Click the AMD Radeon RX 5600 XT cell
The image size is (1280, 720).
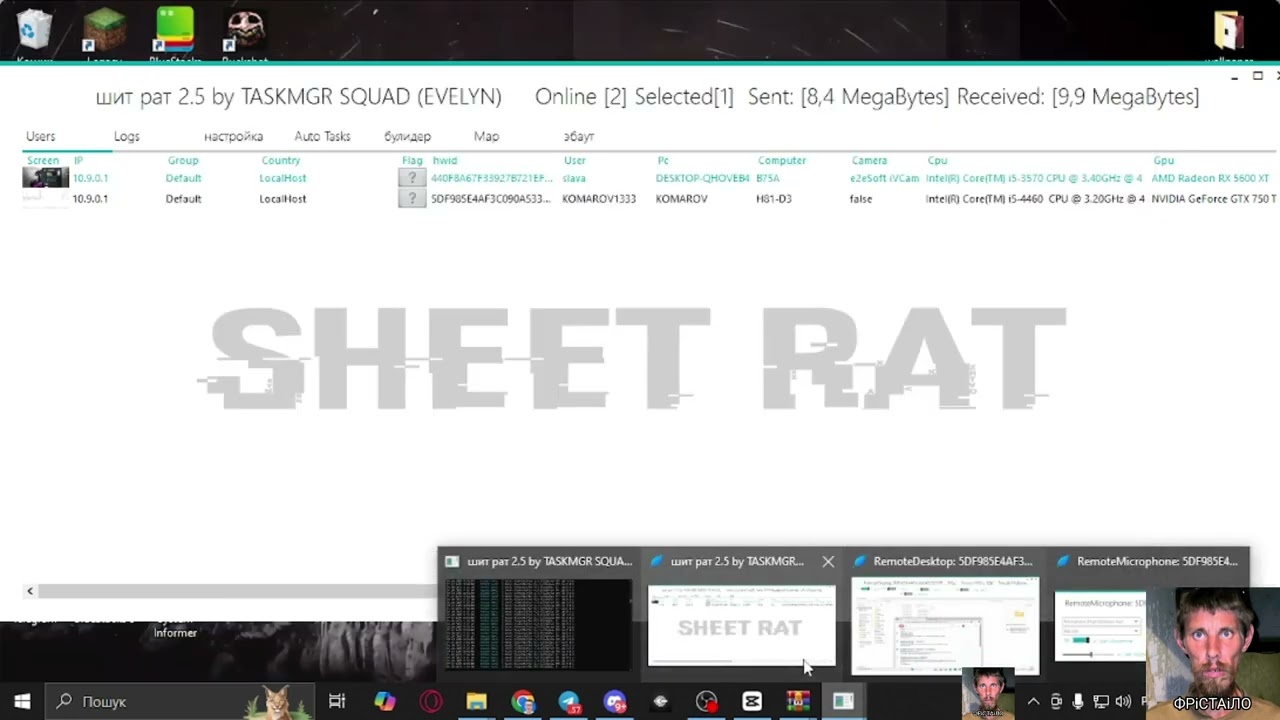(x=1210, y=178)
